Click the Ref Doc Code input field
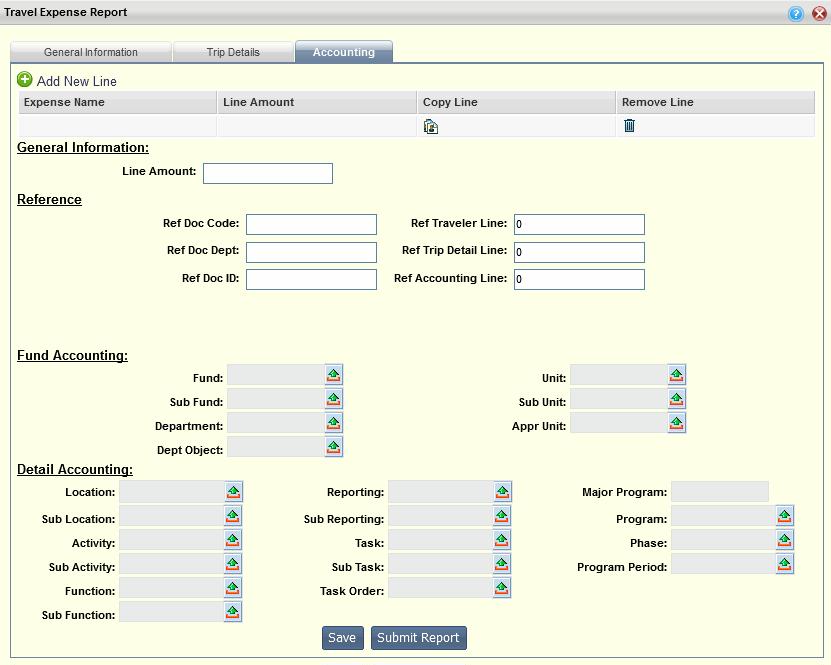Screen dimensions: 831x665 pos(311,224)
